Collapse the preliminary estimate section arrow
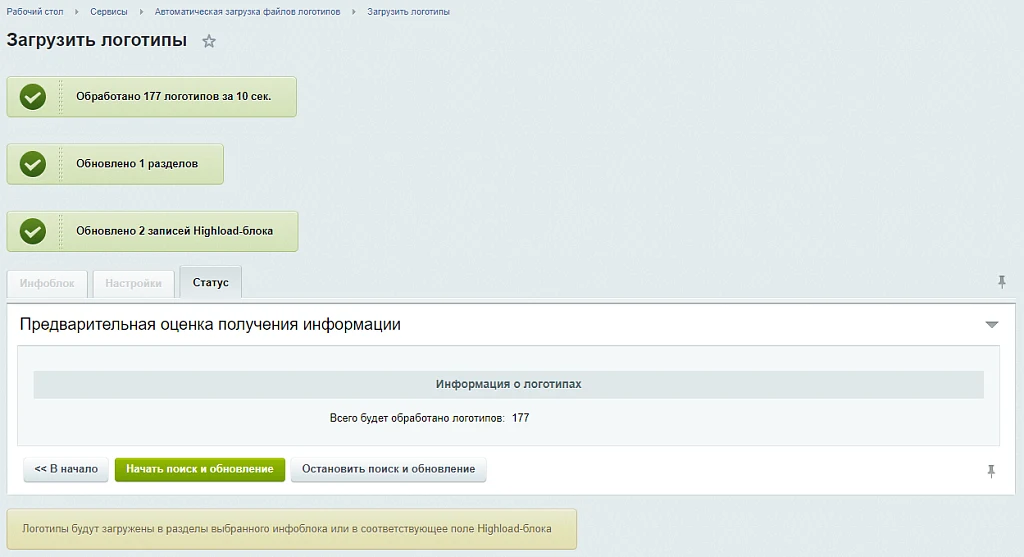The width and height of the screenshot is (1024, 557). (991, 325)
